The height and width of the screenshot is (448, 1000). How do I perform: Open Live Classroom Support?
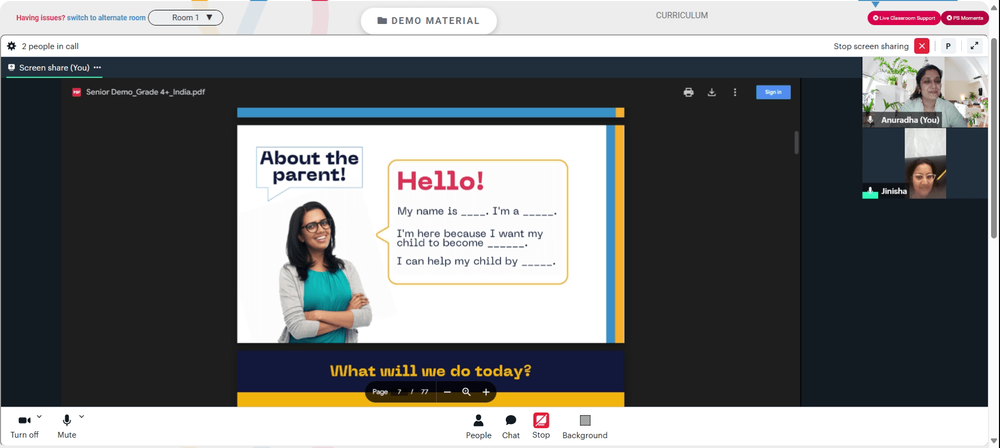tap(904, 18)
